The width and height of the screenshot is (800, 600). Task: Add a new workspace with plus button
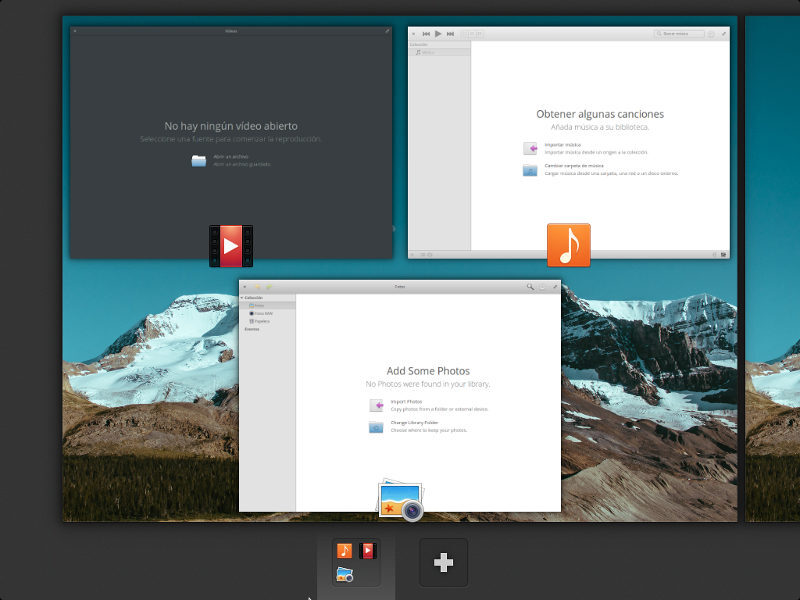443,562
